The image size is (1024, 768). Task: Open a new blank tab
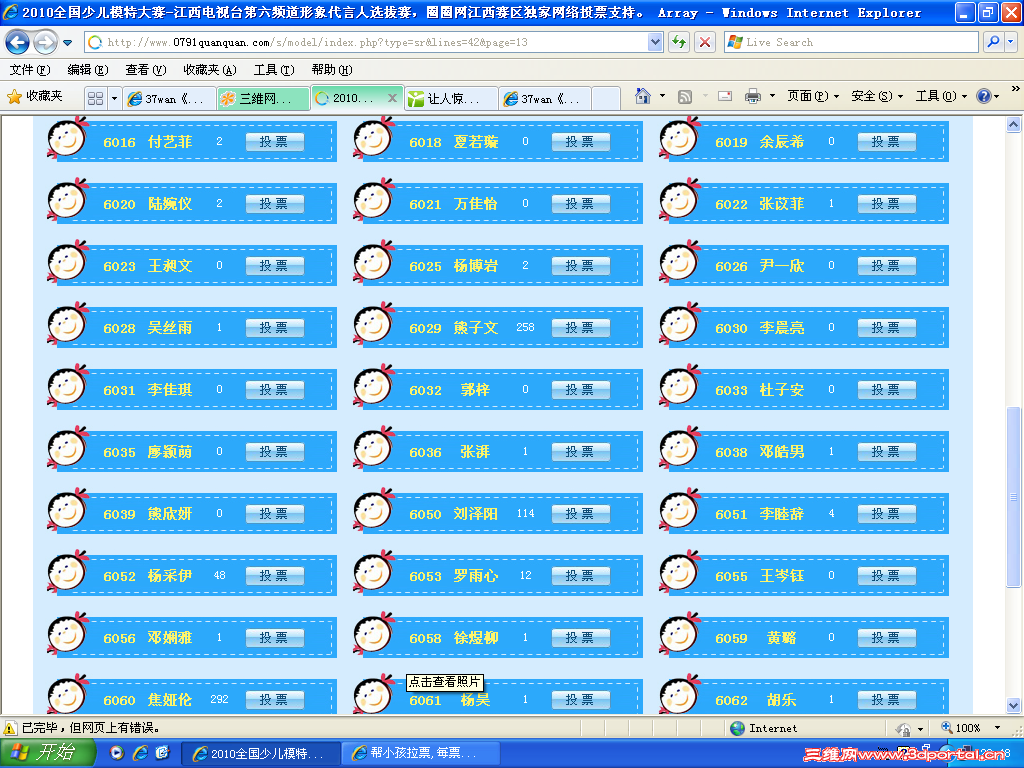click(607, 99)
